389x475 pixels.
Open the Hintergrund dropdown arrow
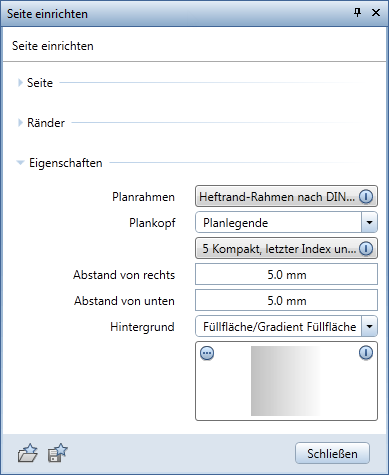pos(369,326)
